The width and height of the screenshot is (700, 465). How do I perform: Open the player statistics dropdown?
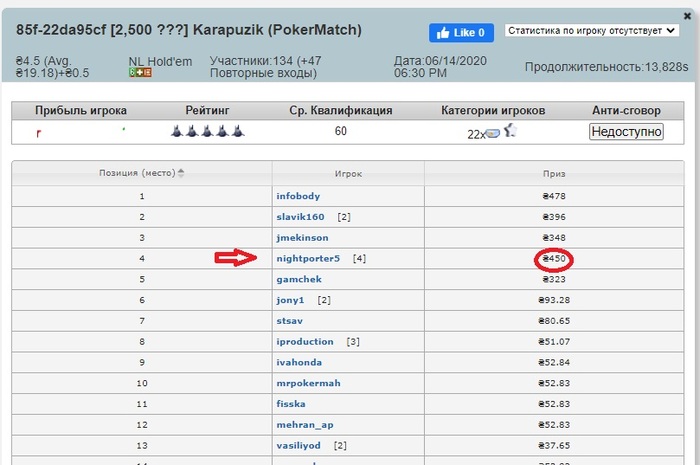click(x=592, y=30)
